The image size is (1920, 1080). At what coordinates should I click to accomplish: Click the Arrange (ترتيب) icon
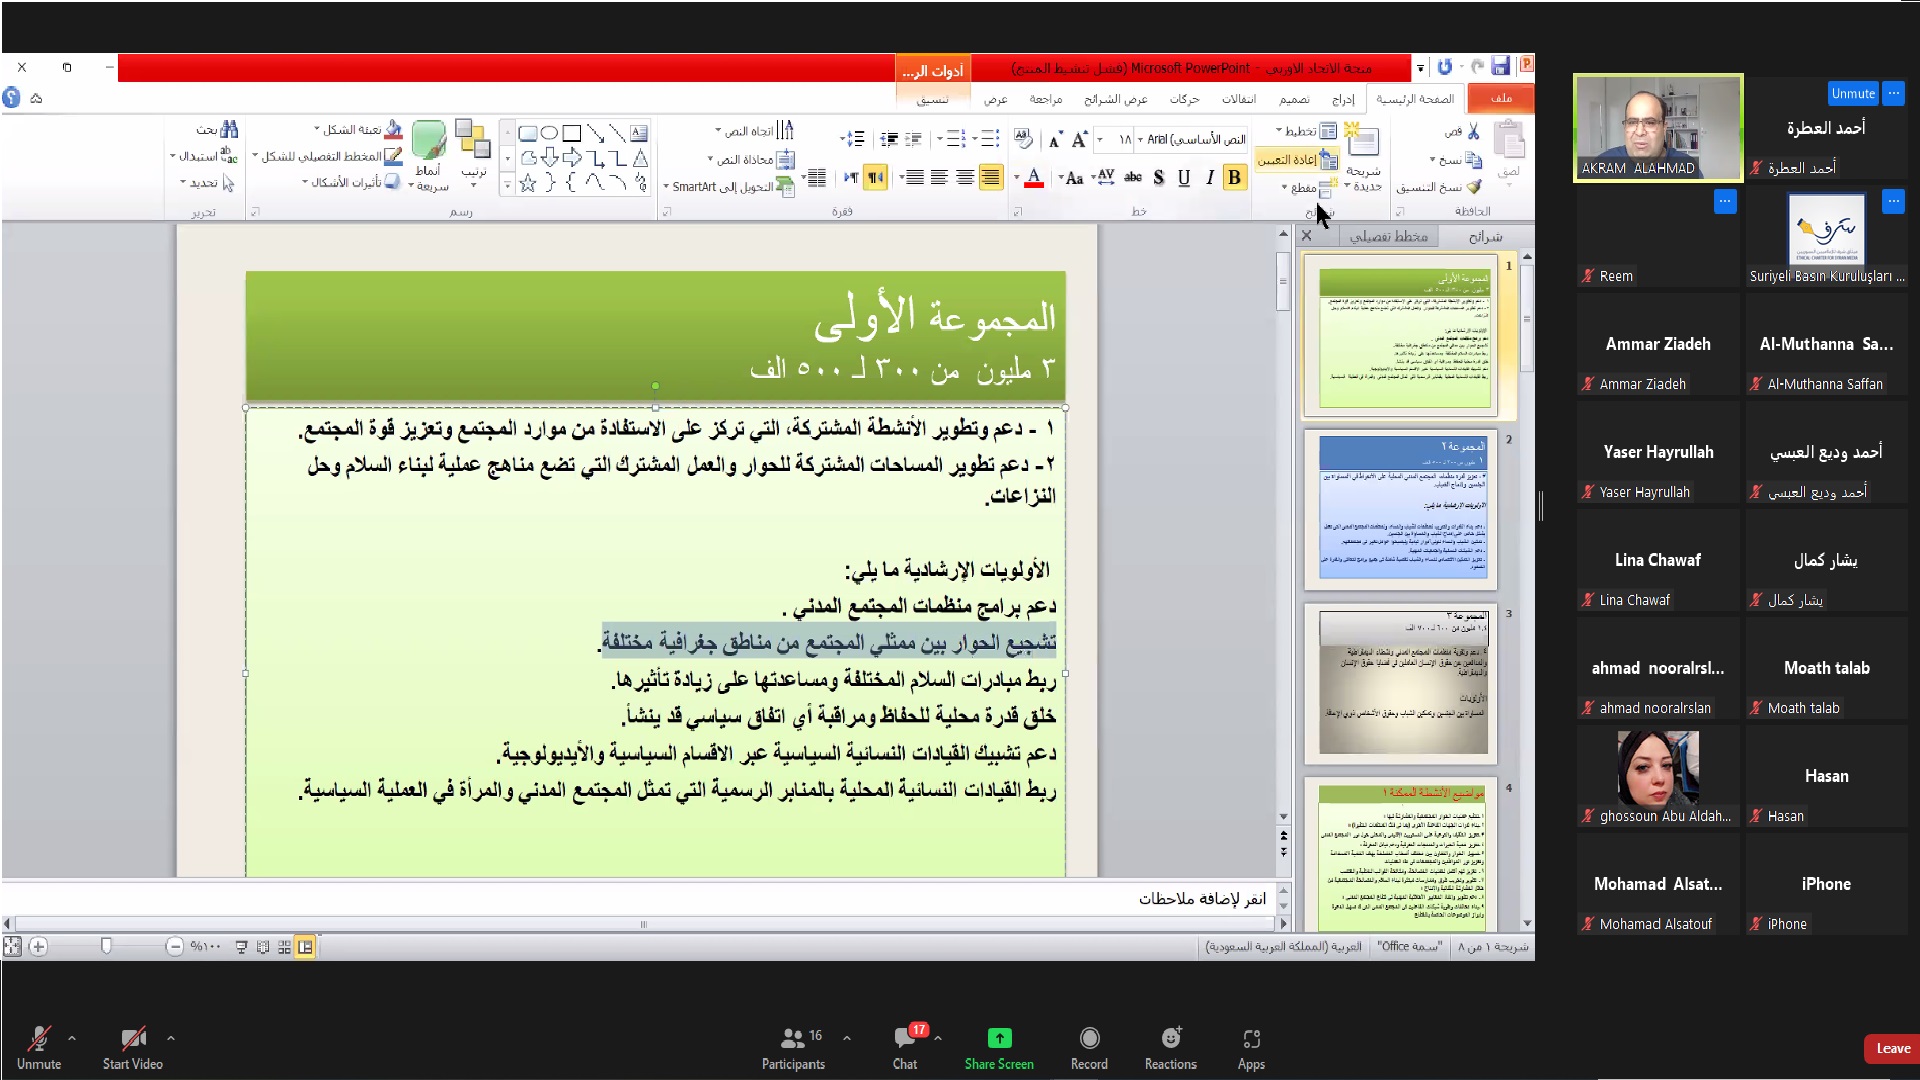click(473, 141)
